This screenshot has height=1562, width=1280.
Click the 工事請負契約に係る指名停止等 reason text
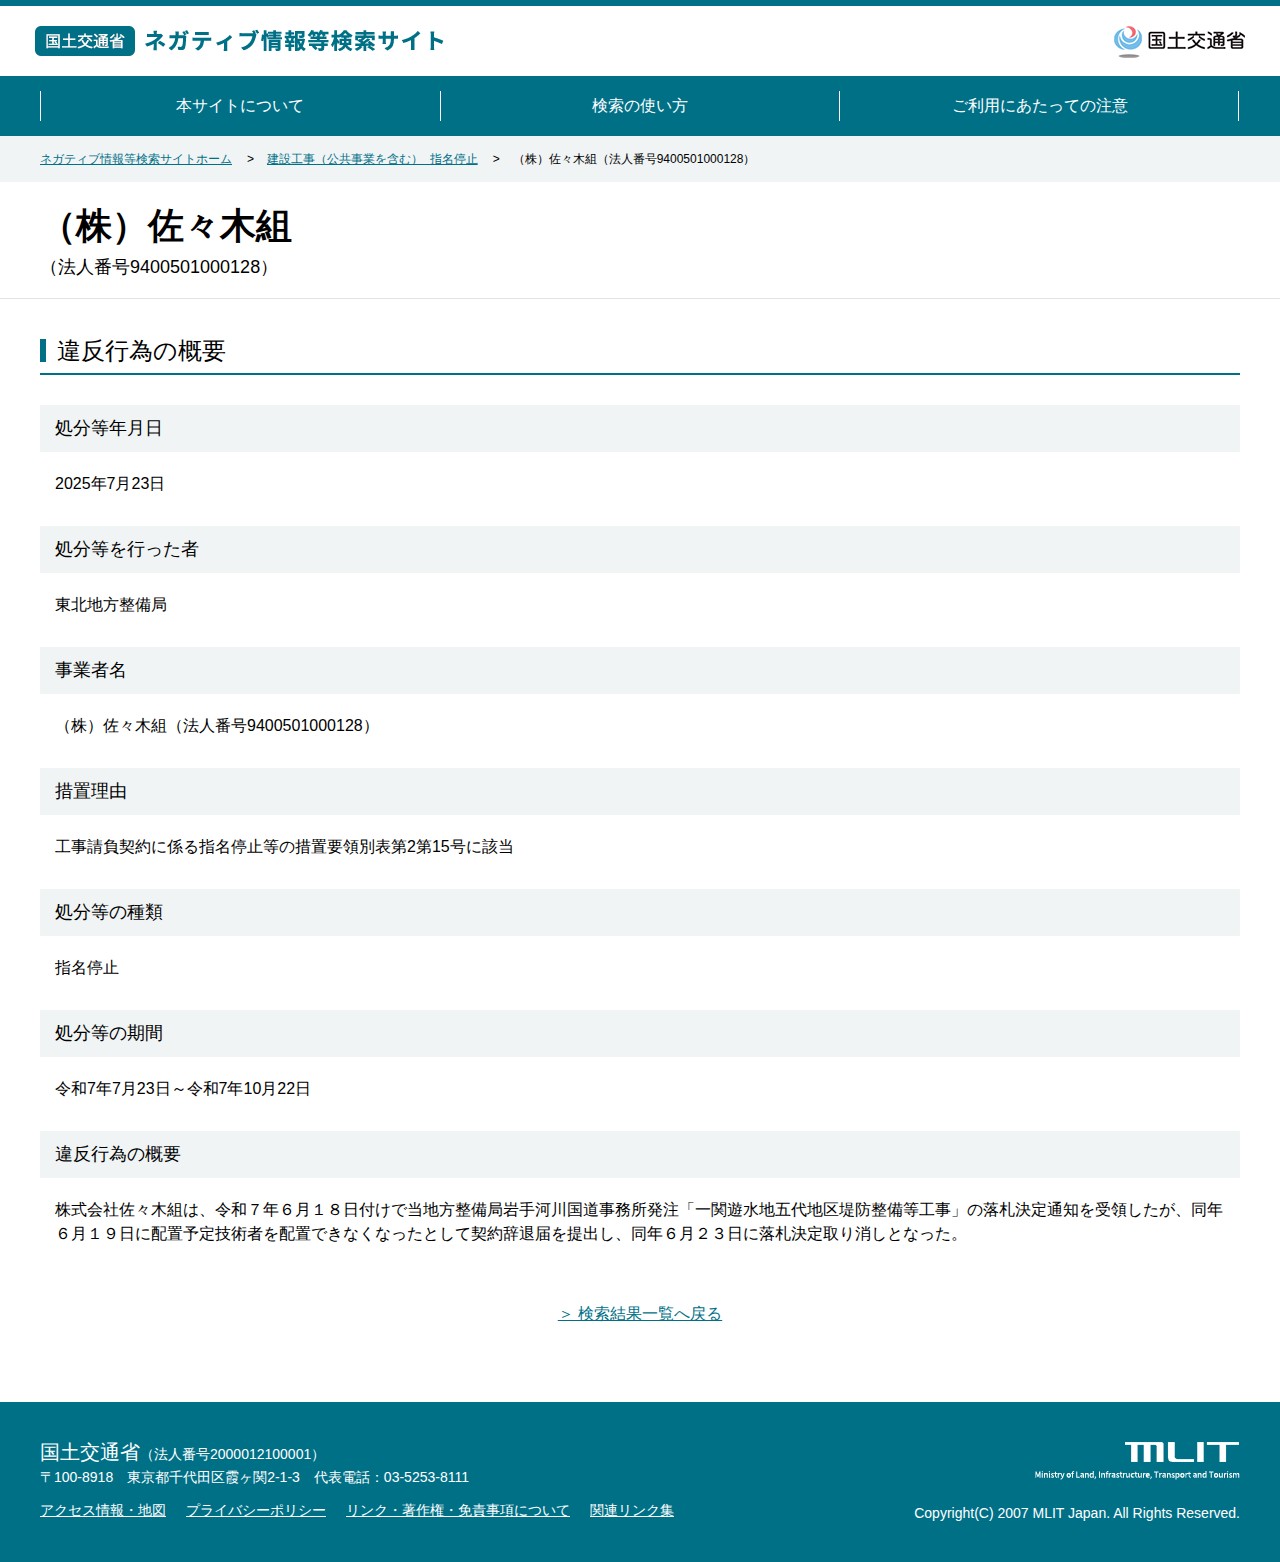[284, 847]
